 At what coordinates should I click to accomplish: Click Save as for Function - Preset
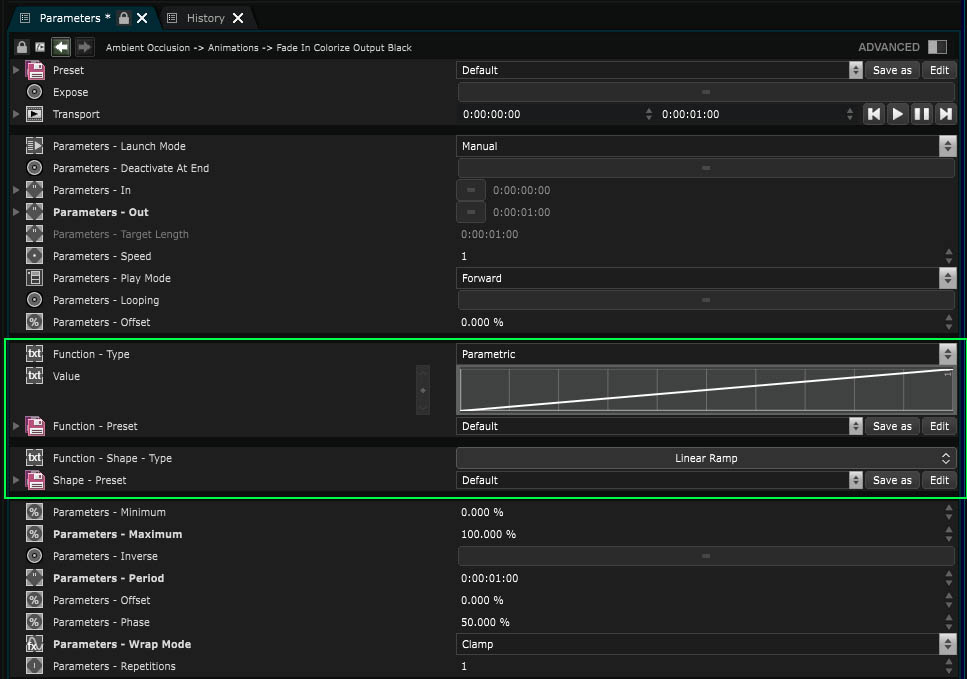click(x=892, y=426)
